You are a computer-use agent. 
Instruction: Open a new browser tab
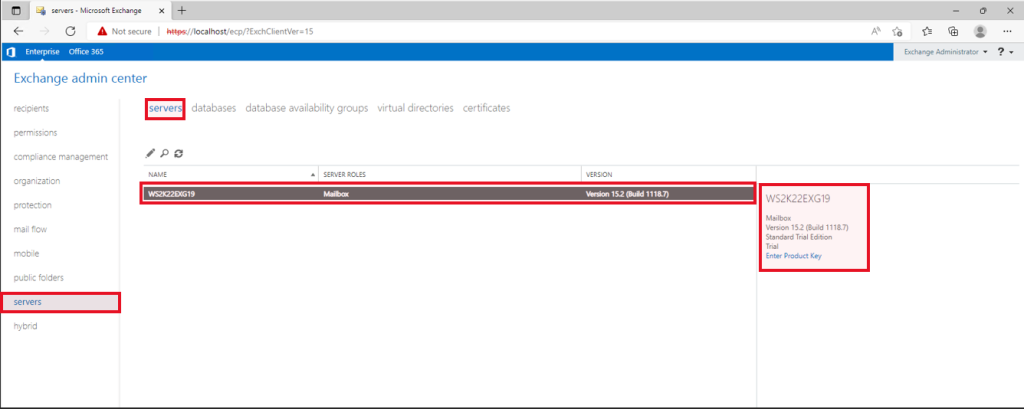click(x=182, y=10)
